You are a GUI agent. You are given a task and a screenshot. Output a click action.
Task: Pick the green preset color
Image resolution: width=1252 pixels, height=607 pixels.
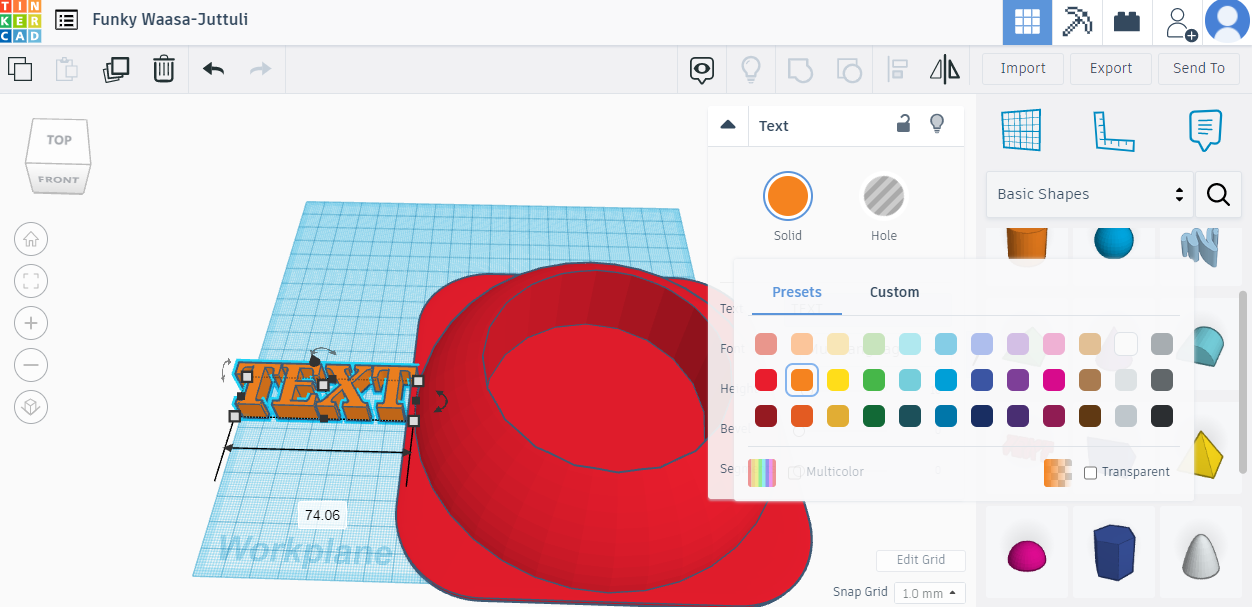(x=874, y=380)
